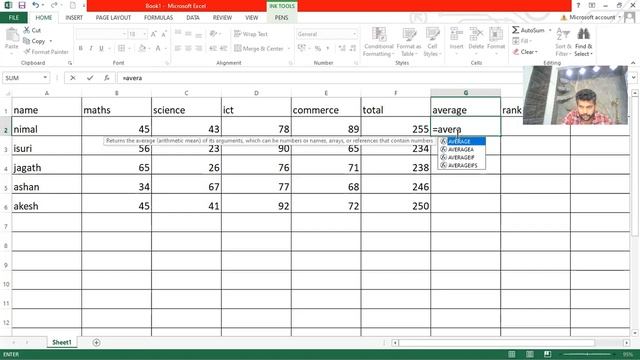
Task: Switch to the PENS tab
Action: [x=281, y=18]
